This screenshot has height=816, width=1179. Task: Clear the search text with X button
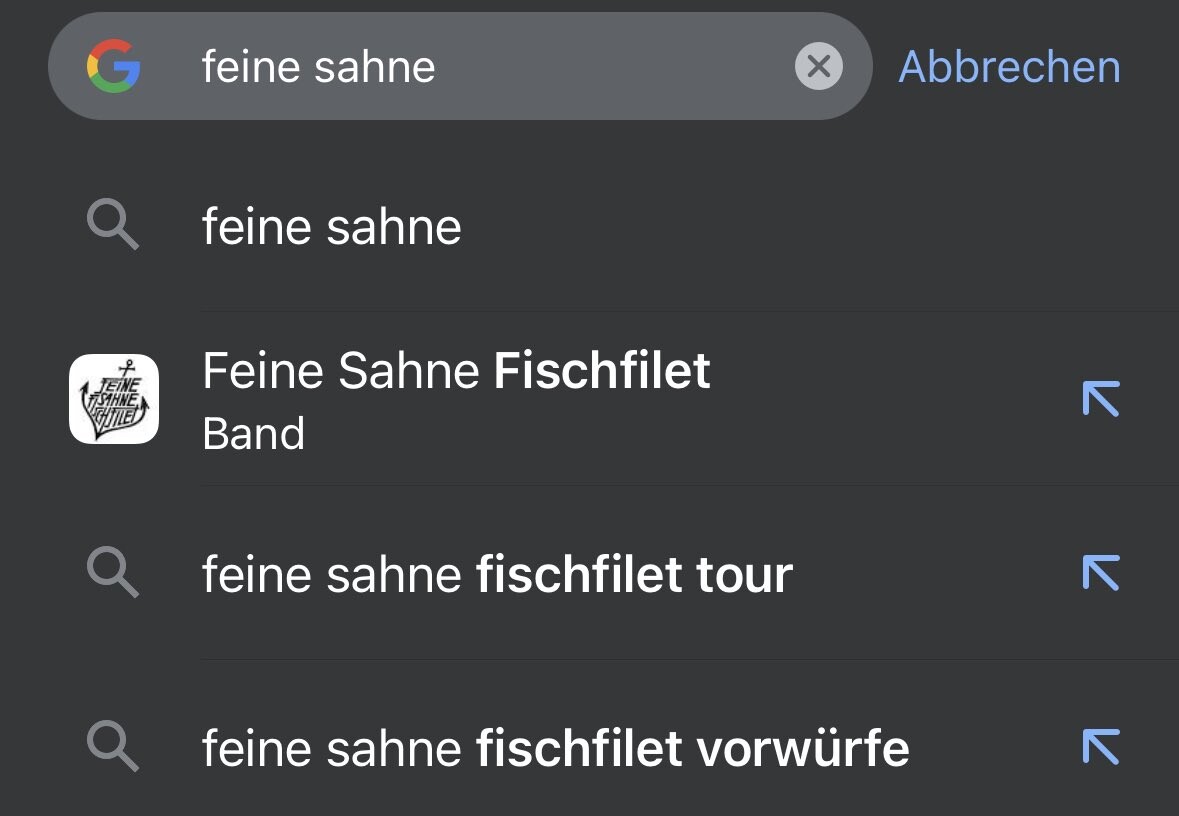(x=818, y=67)
